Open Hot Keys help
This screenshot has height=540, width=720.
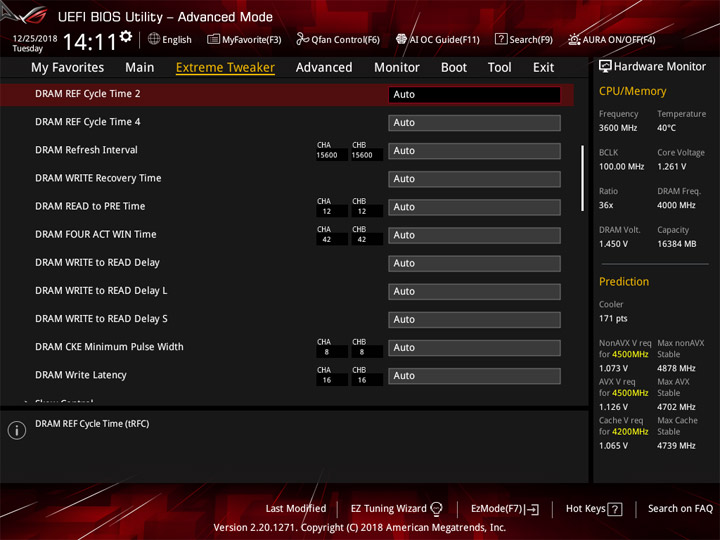coord(585,509)
